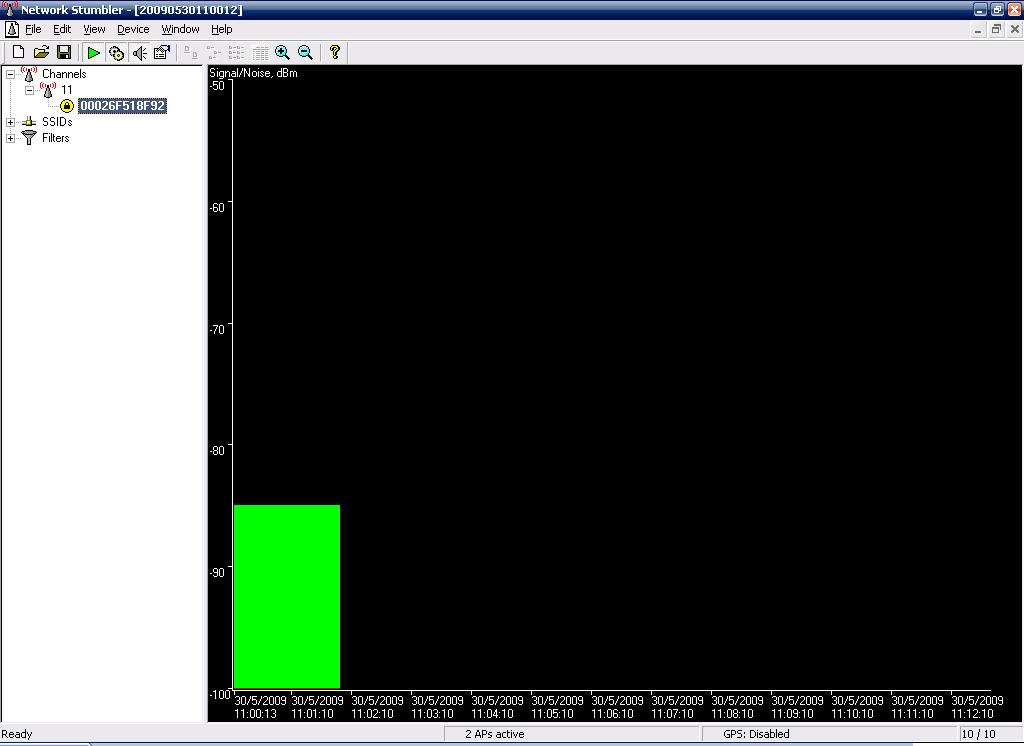1024x746 pixels.
Task: Click the 10 / 10 status counter
Action: [978, 734]
